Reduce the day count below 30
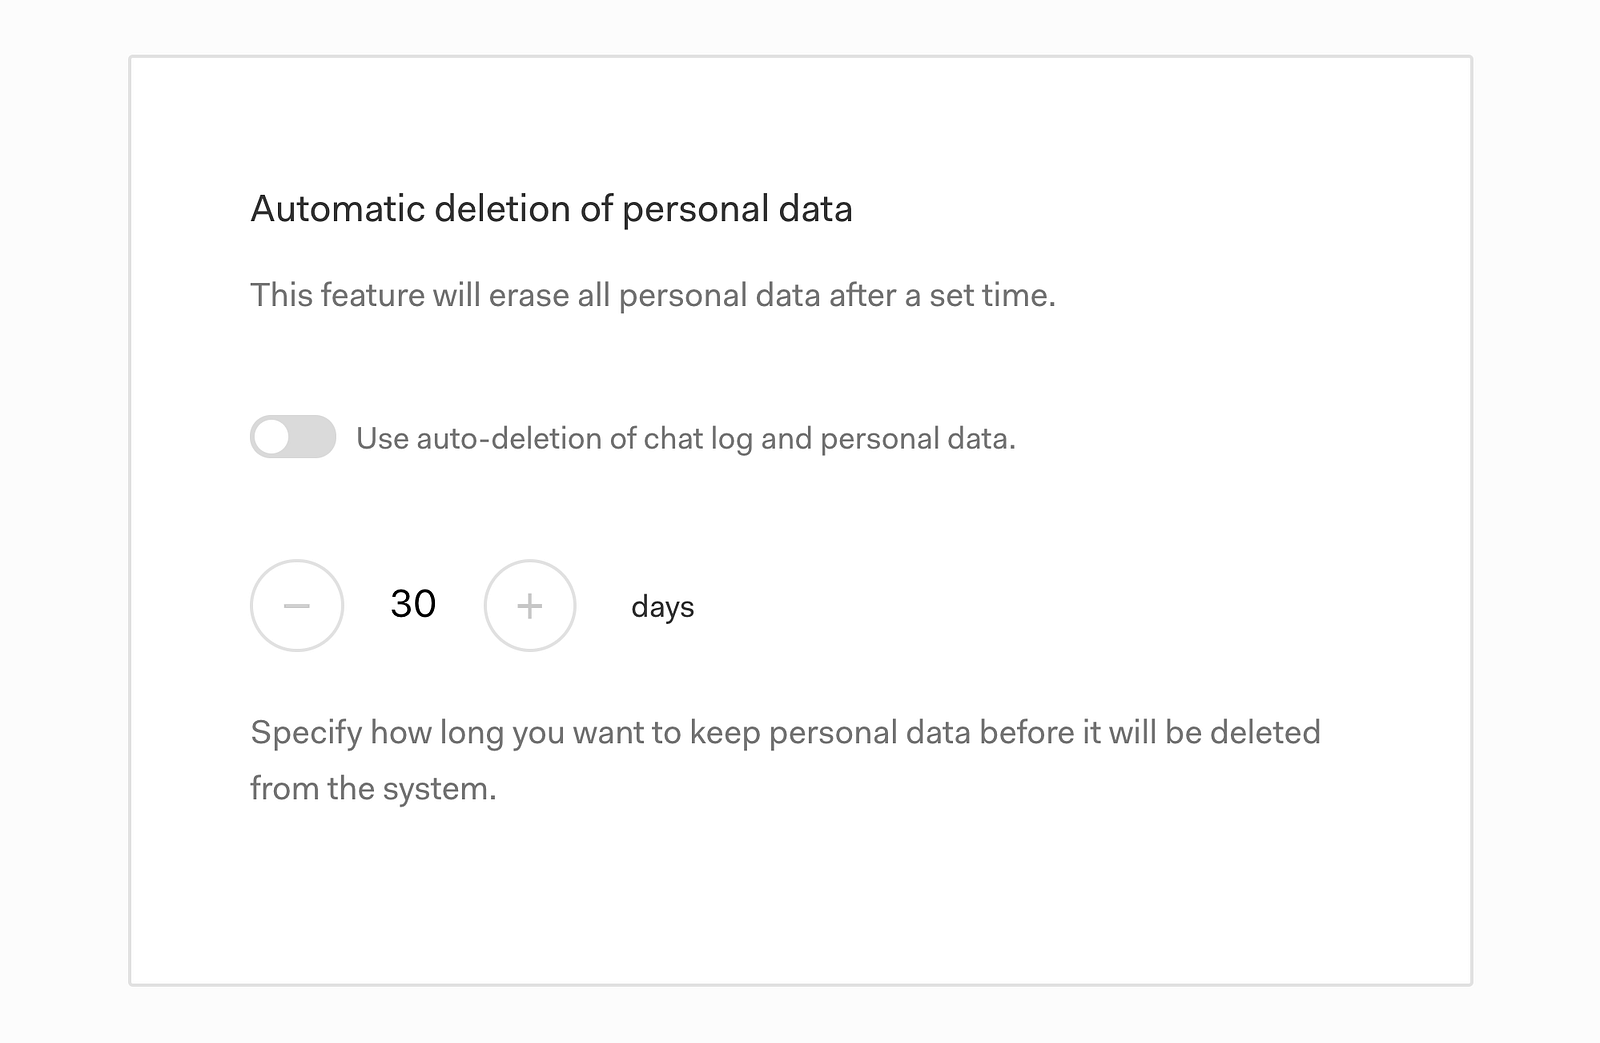 click(x=297, y=606)
